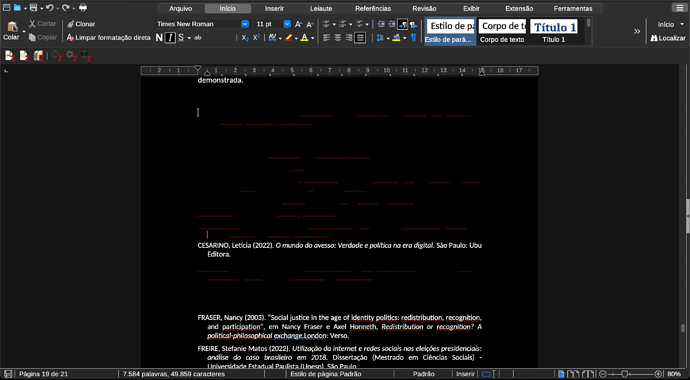
Task: Open the Arquivo tab
Action: (x=180, y=8)
